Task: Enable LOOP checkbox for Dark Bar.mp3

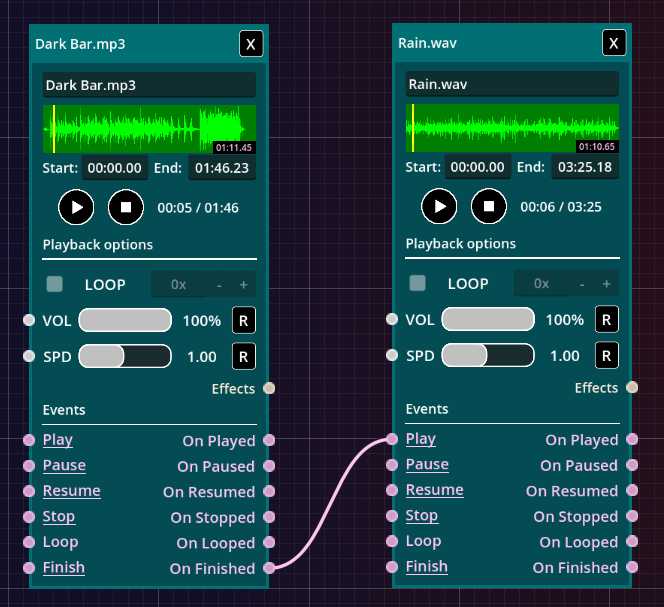Action: coord(54,284)
